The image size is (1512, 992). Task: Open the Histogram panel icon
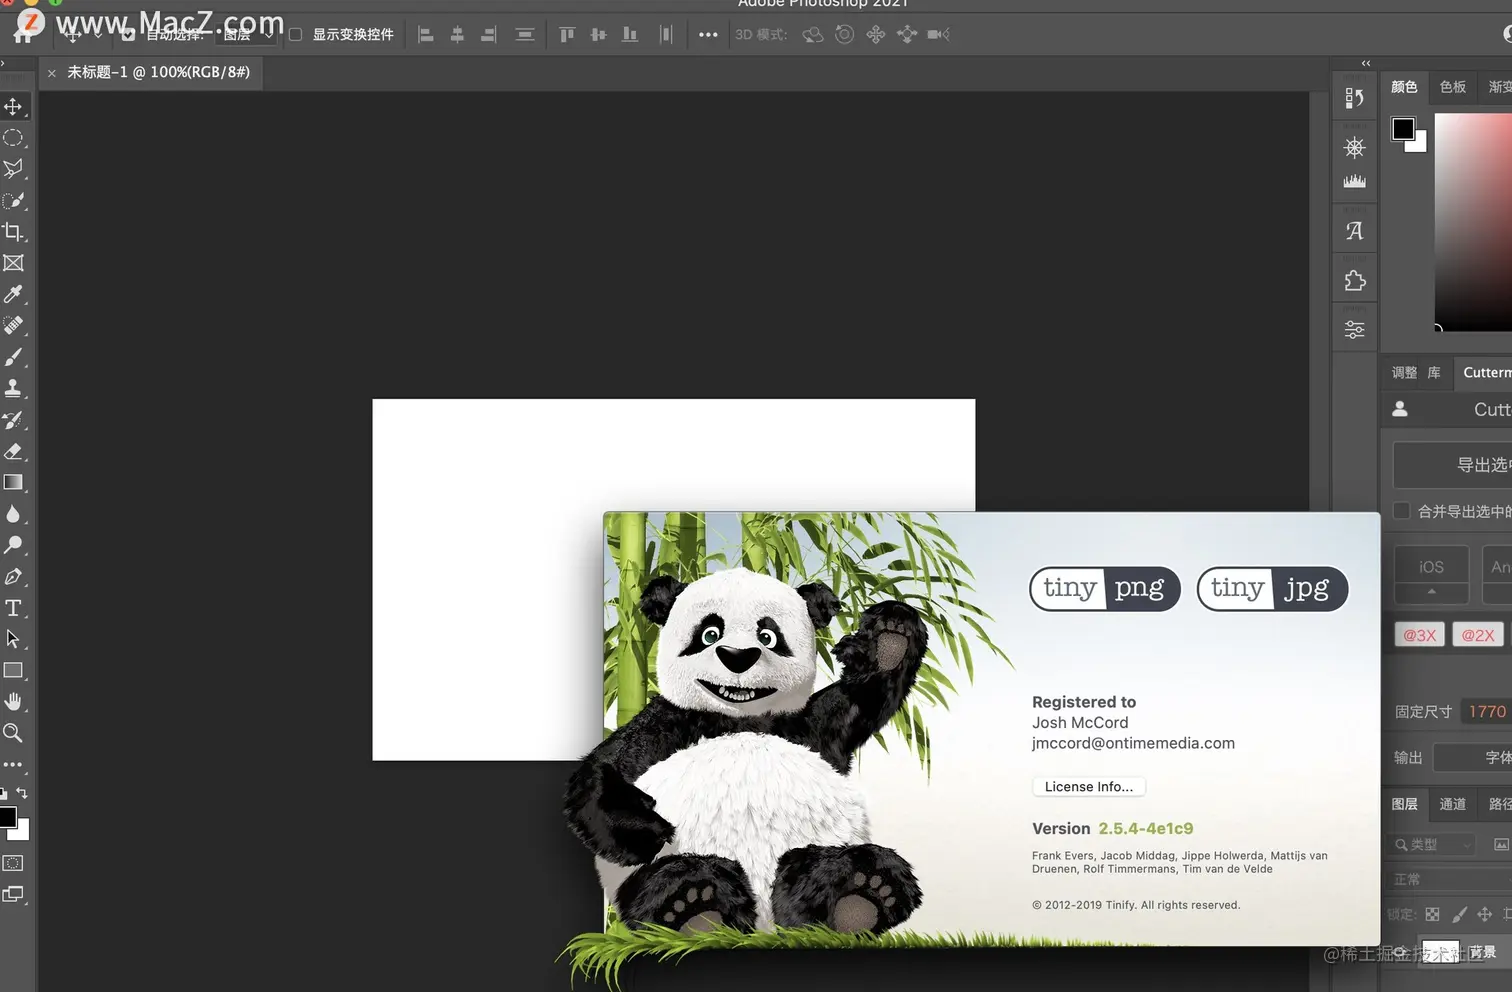(1354, 181)
